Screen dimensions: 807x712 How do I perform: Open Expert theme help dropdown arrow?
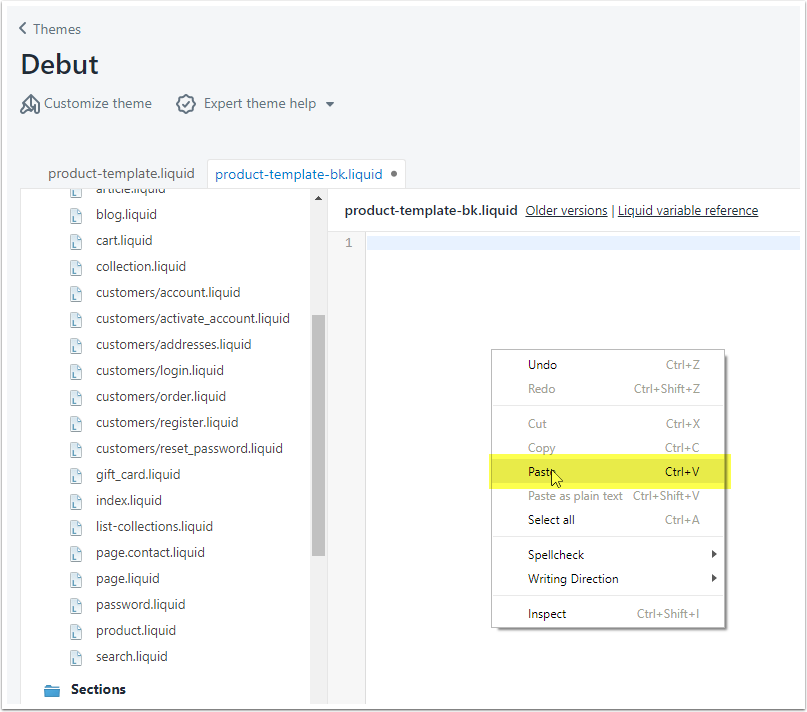tap(330, 105)
